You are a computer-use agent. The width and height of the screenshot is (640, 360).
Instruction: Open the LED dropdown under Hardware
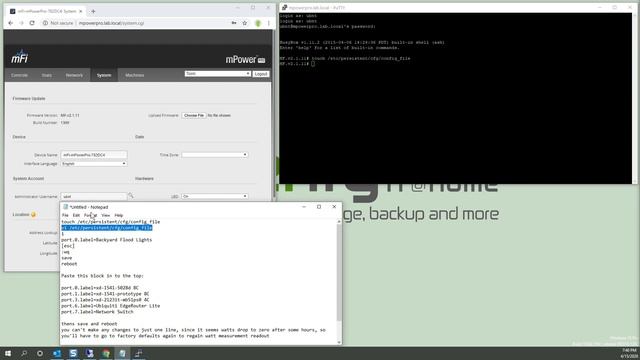[215, 196]
